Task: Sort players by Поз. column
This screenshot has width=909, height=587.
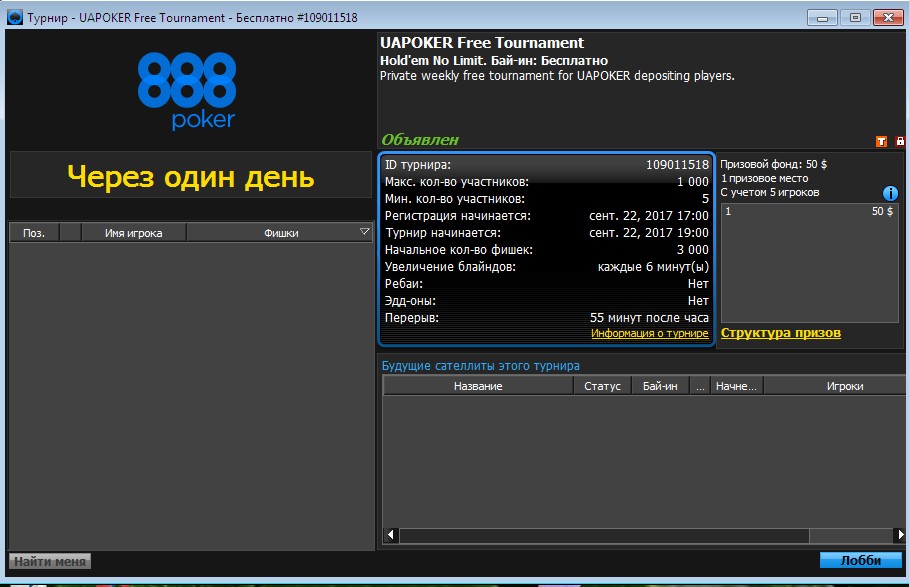Action: (34, 232)
